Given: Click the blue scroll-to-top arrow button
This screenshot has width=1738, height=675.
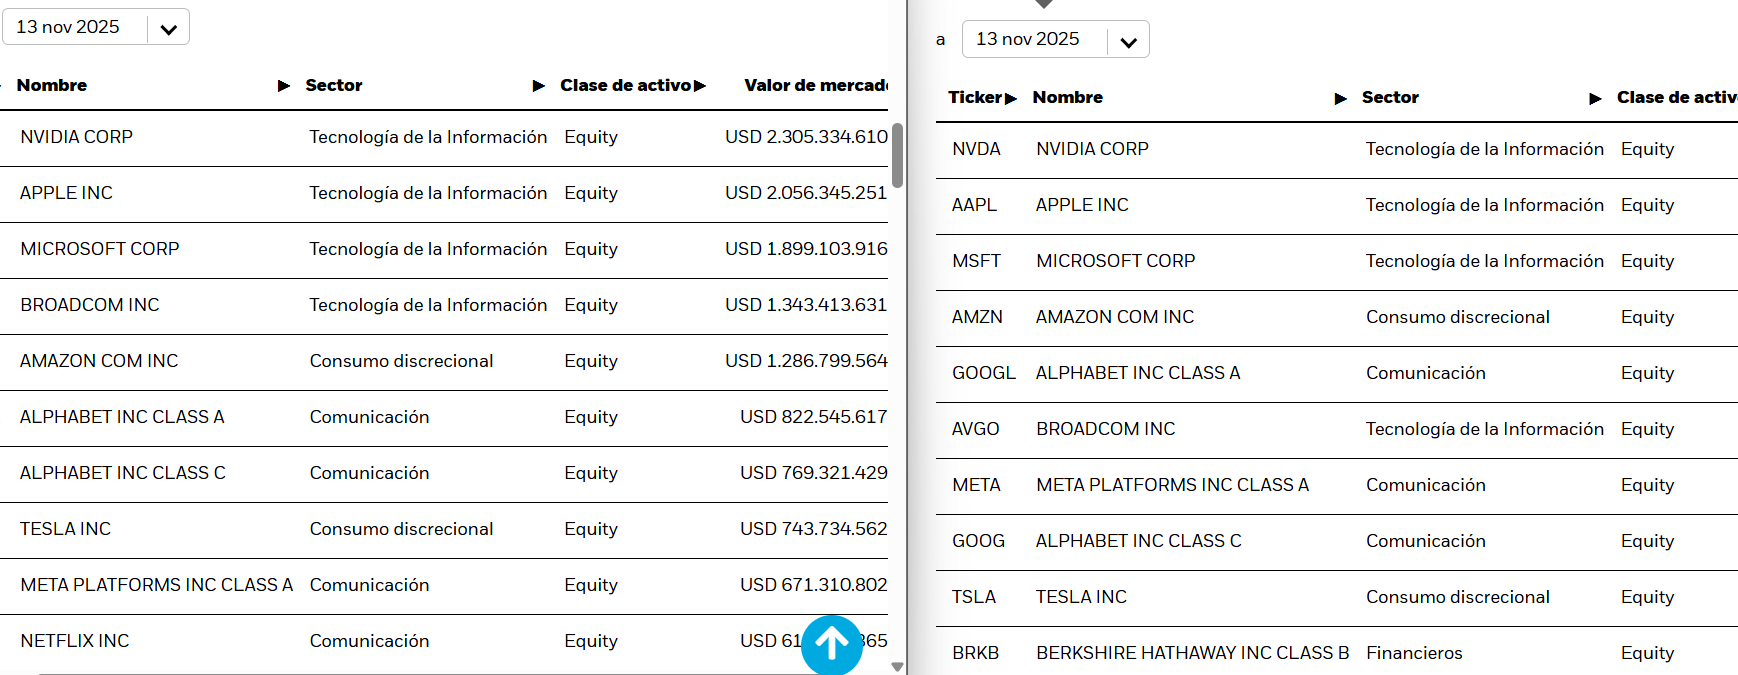Looking at the screenshot, I should tap(831, 644).
